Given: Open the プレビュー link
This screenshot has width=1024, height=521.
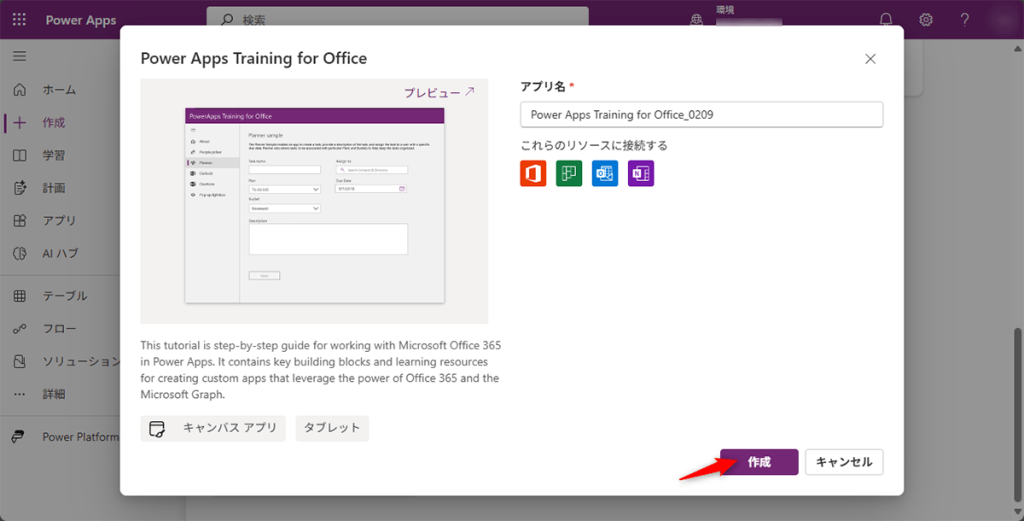Looking at the screenshot, I should (x=439, y=93).
